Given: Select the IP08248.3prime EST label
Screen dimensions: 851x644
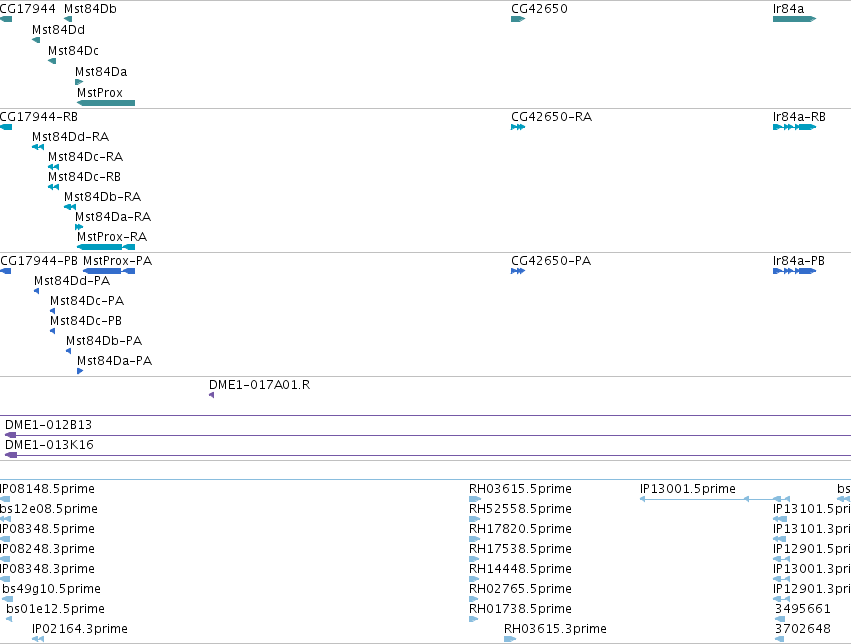Looking at the screenshot, I should [x=47, y=549].
